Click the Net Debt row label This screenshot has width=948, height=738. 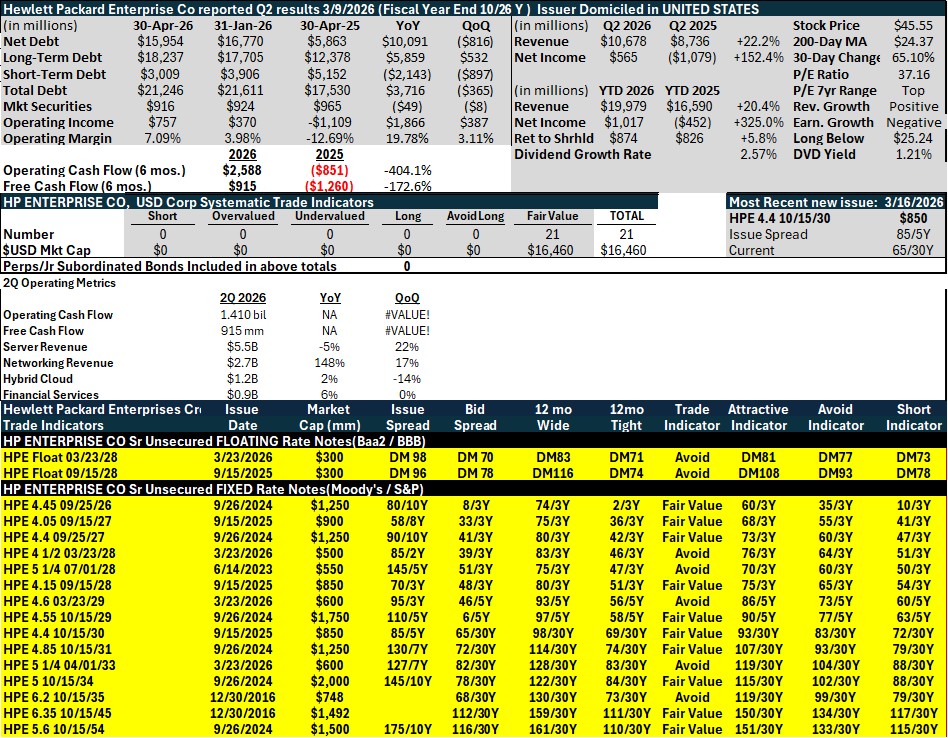point(31,42)
